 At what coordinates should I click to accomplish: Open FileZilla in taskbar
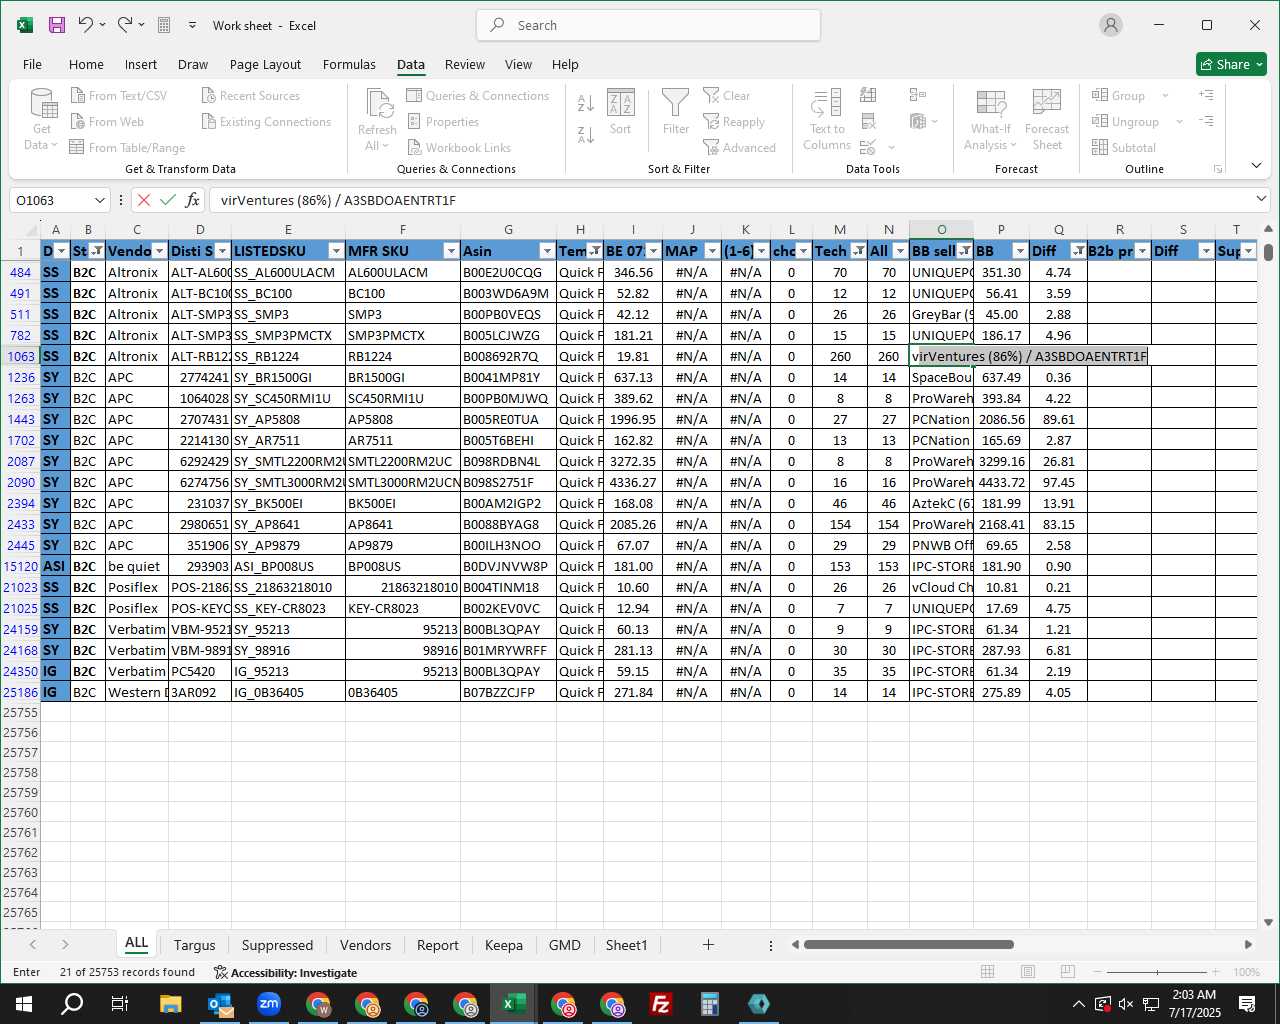661,1004
